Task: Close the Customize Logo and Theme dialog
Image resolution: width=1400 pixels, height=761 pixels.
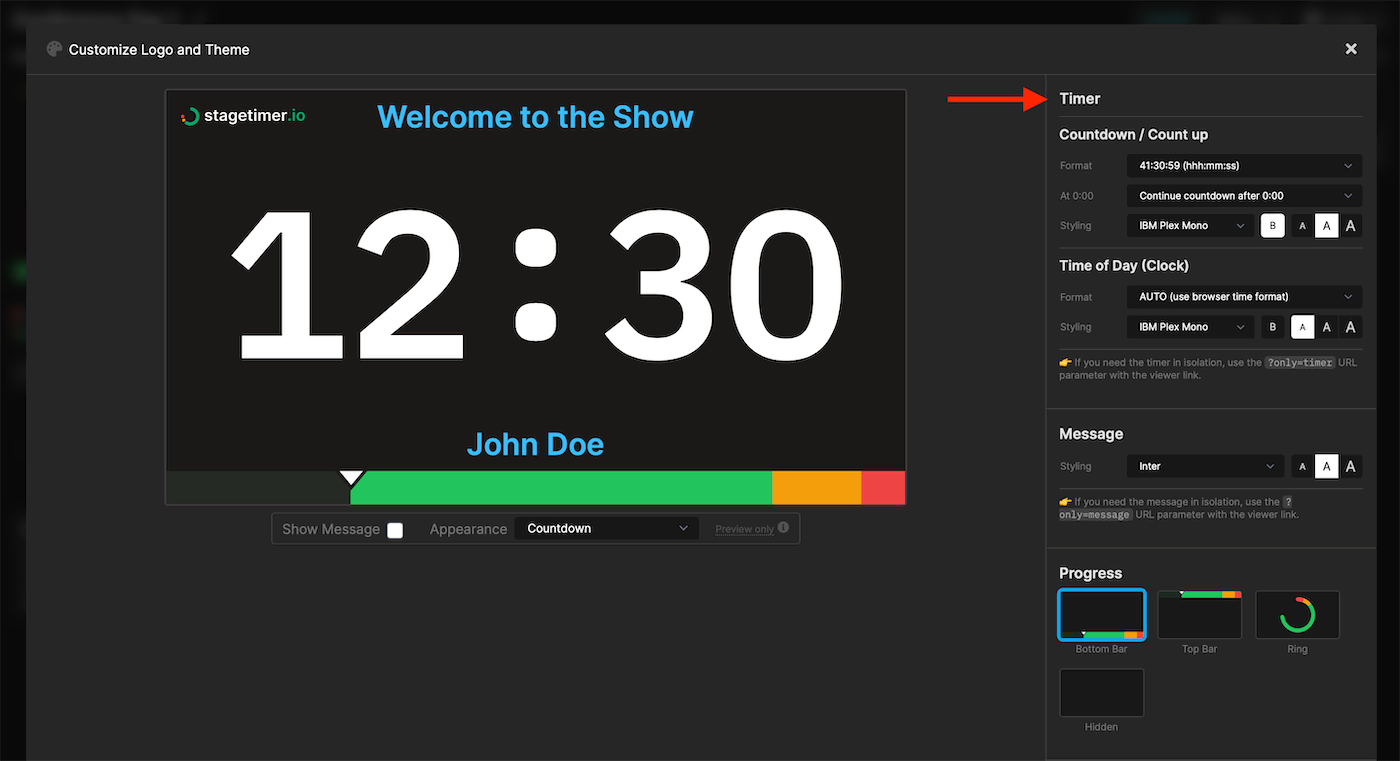Action: 1350,48
